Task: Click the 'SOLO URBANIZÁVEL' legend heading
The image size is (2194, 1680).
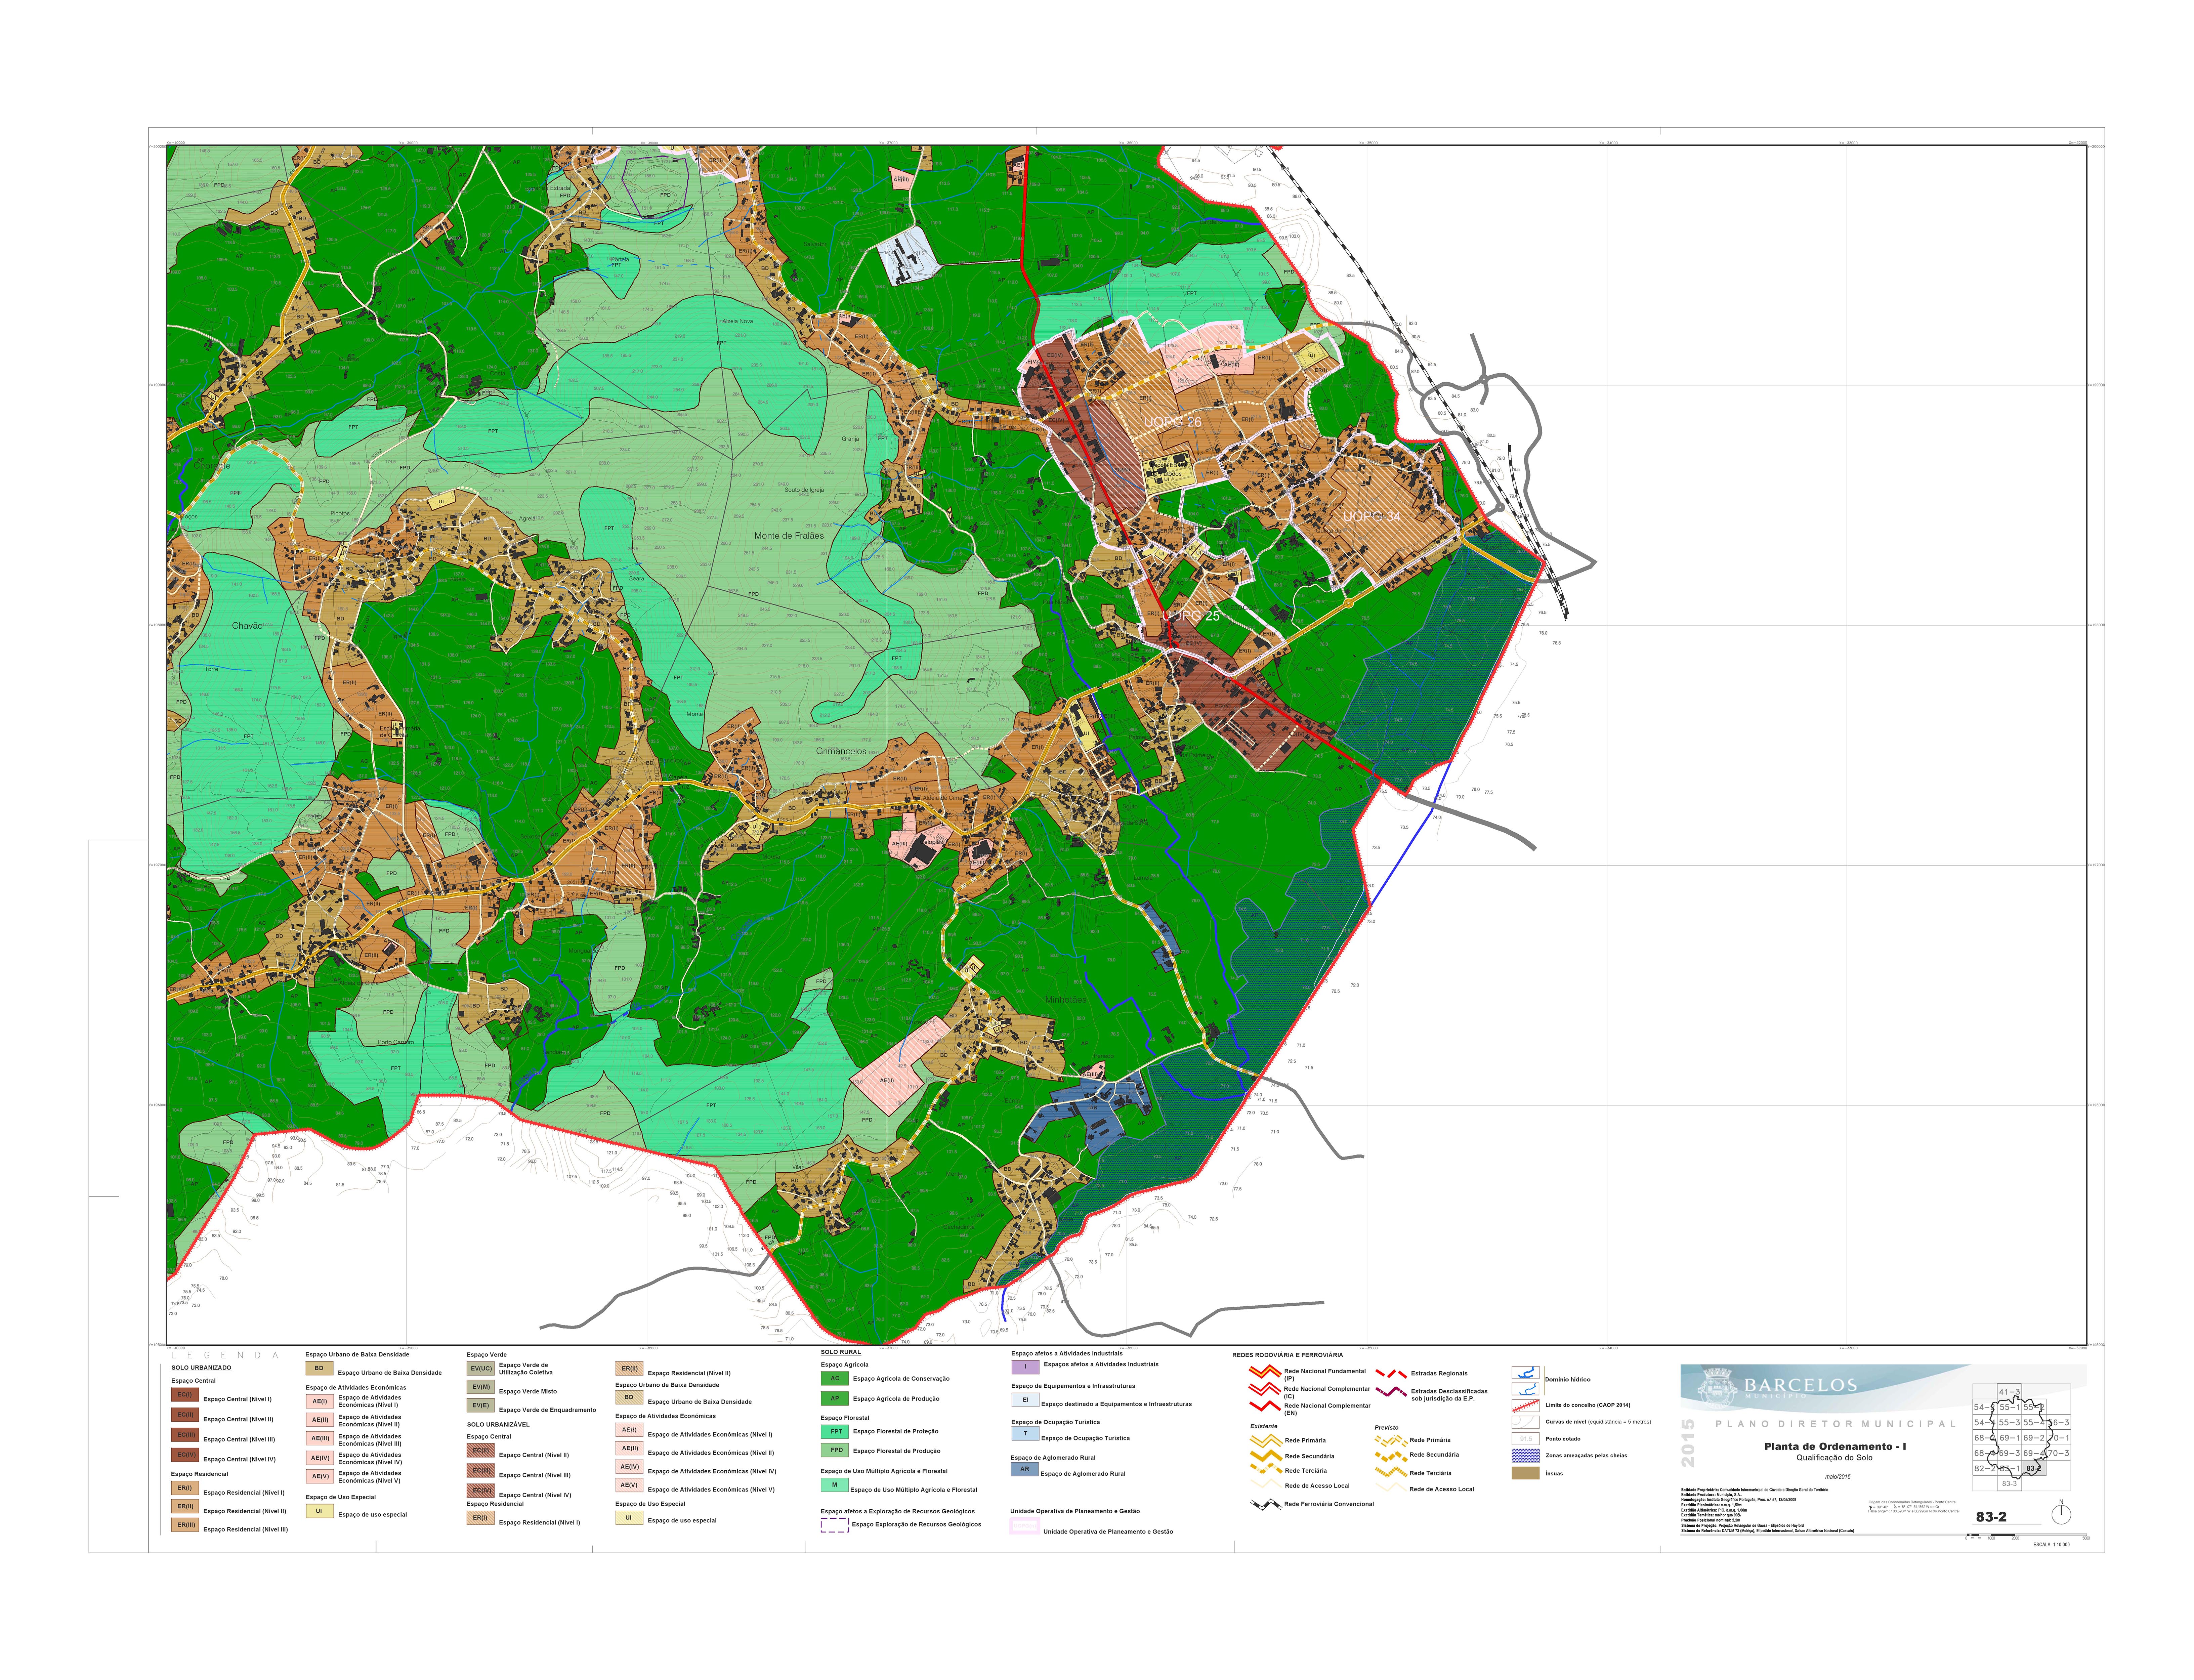Action: (x=498, y=1425)
